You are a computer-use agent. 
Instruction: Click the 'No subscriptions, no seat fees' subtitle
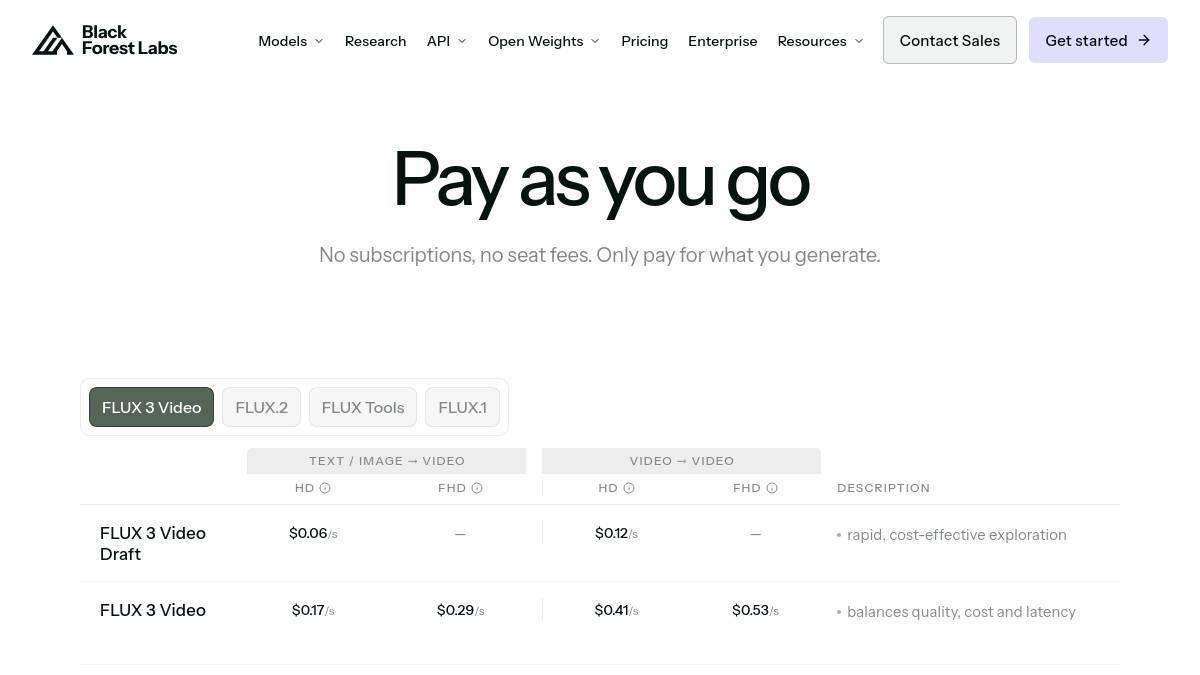[600, 255]
